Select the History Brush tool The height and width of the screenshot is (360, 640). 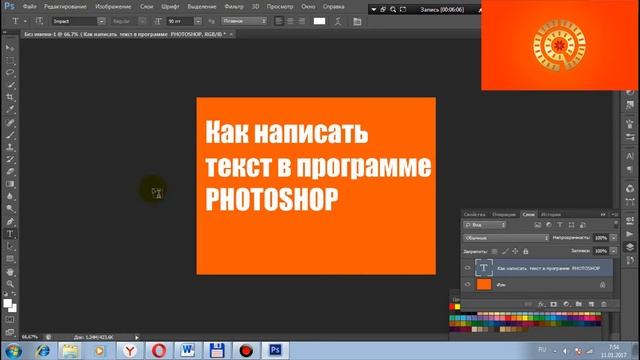(x=10, y=159)
